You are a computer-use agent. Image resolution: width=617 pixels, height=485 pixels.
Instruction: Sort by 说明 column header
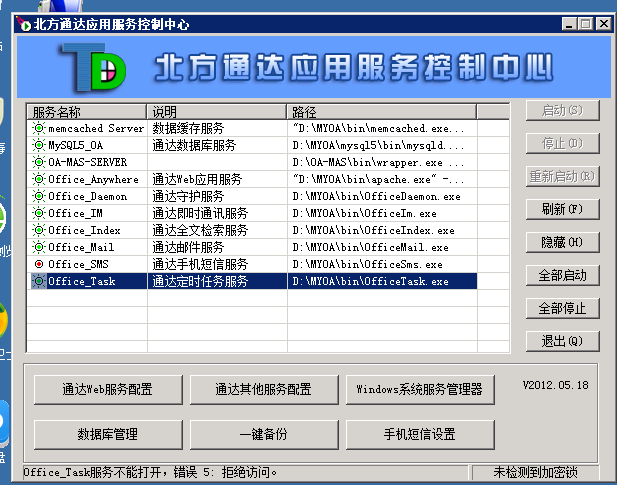pyautogui.click(x=216, y=112)
